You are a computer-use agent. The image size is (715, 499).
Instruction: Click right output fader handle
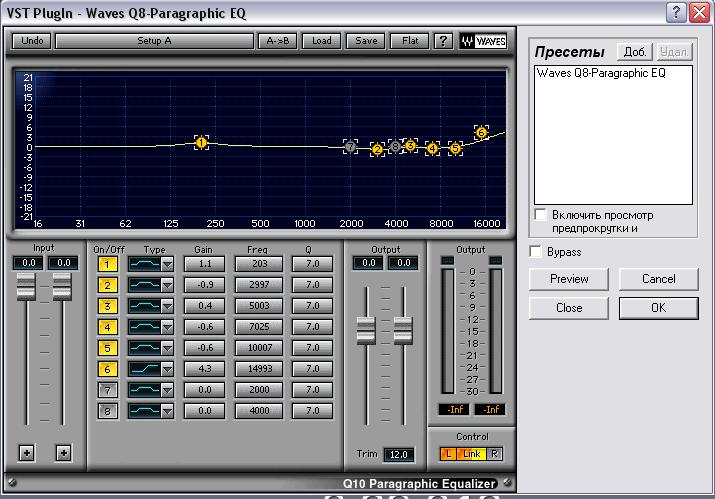(x=403, y=331)
